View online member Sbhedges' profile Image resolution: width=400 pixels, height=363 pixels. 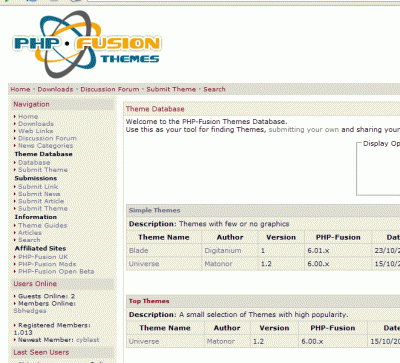click(x=30, y=311)
